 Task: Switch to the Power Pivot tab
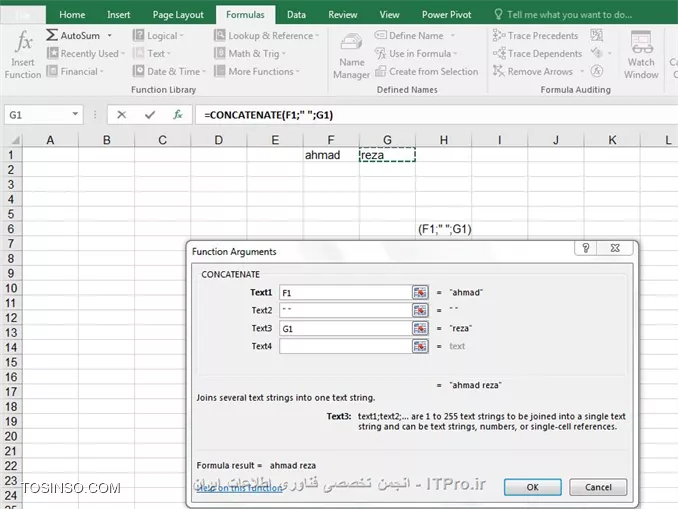pos(446,15)
